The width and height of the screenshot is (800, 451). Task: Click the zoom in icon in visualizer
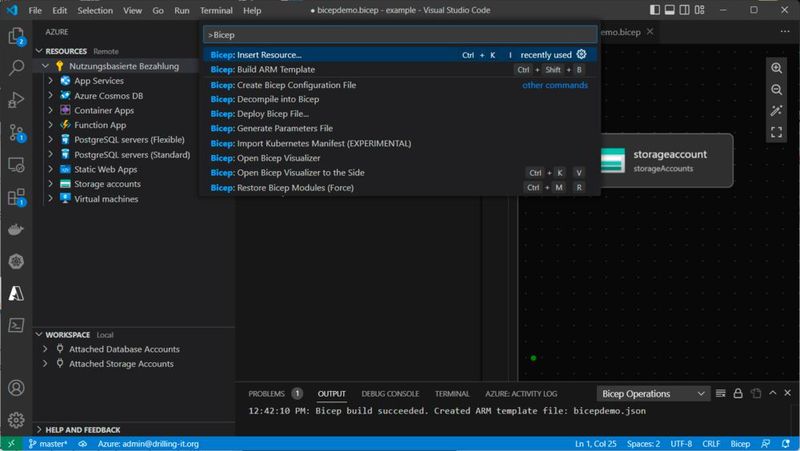(776, 68)
